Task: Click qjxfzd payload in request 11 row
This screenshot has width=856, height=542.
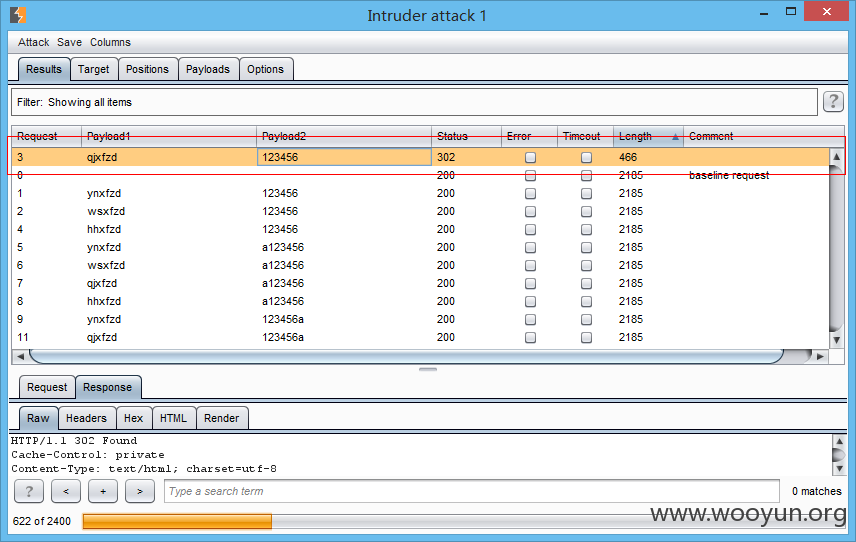Action: (x=102, y=337)
